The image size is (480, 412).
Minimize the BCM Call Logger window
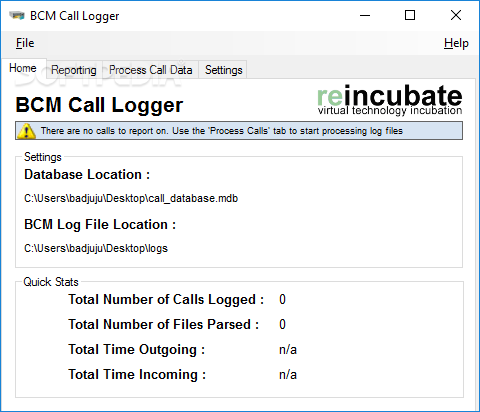pos(365,15)
